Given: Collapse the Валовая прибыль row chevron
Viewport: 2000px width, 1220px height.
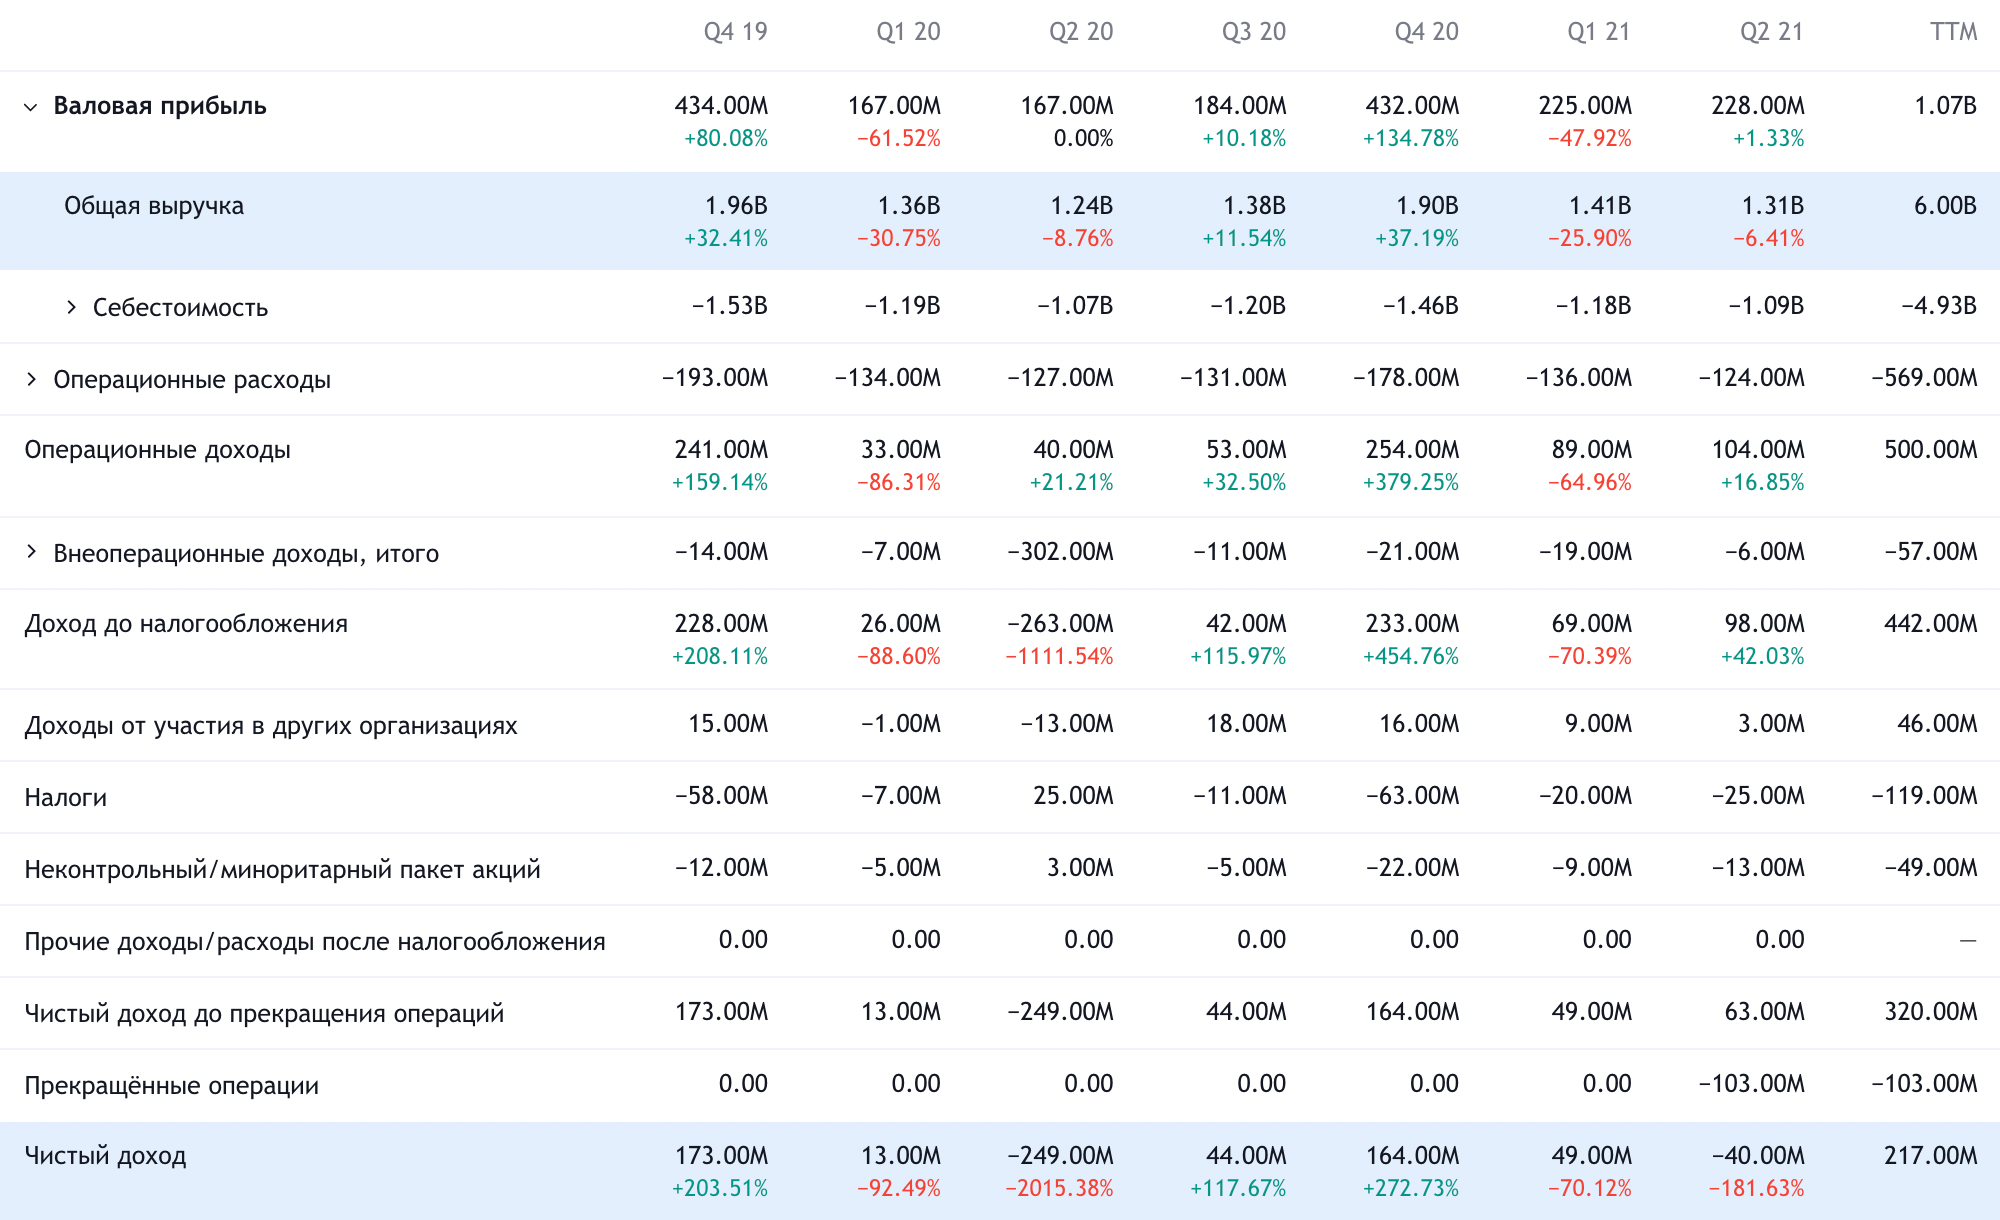Looking at the screenshot, I should pos(31,107).
